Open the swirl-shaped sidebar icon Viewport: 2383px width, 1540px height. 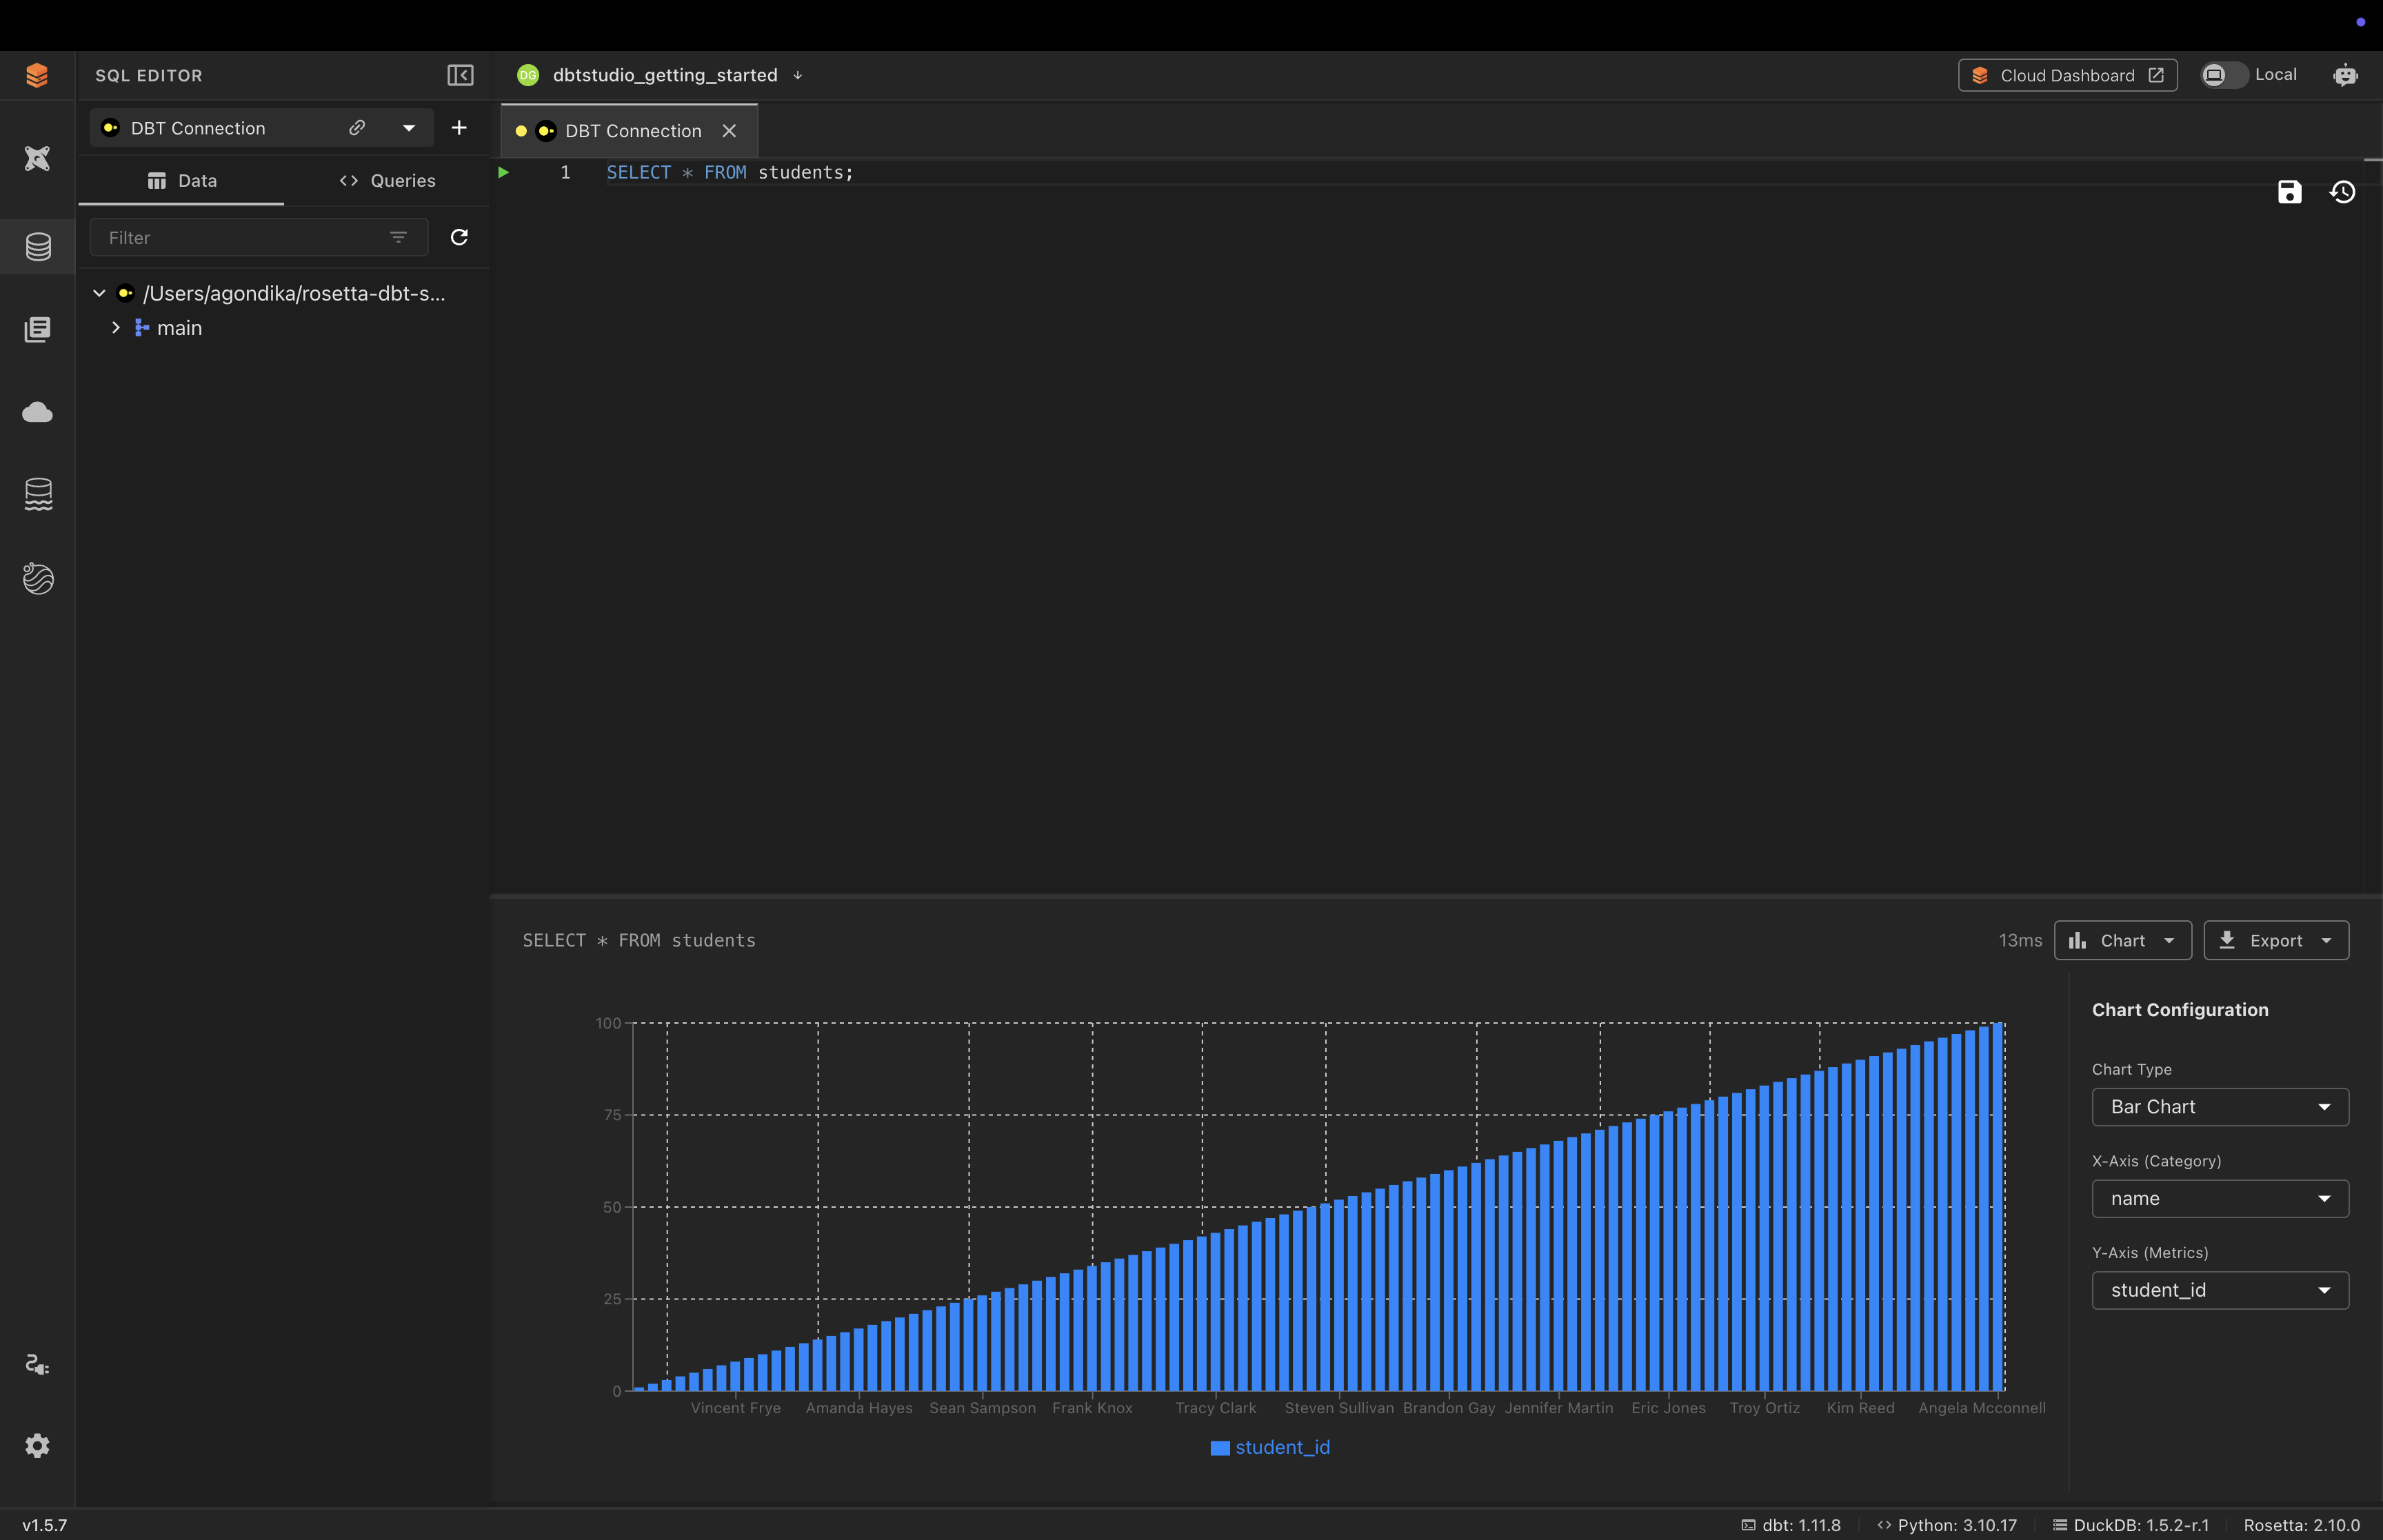tap(38, 578)
